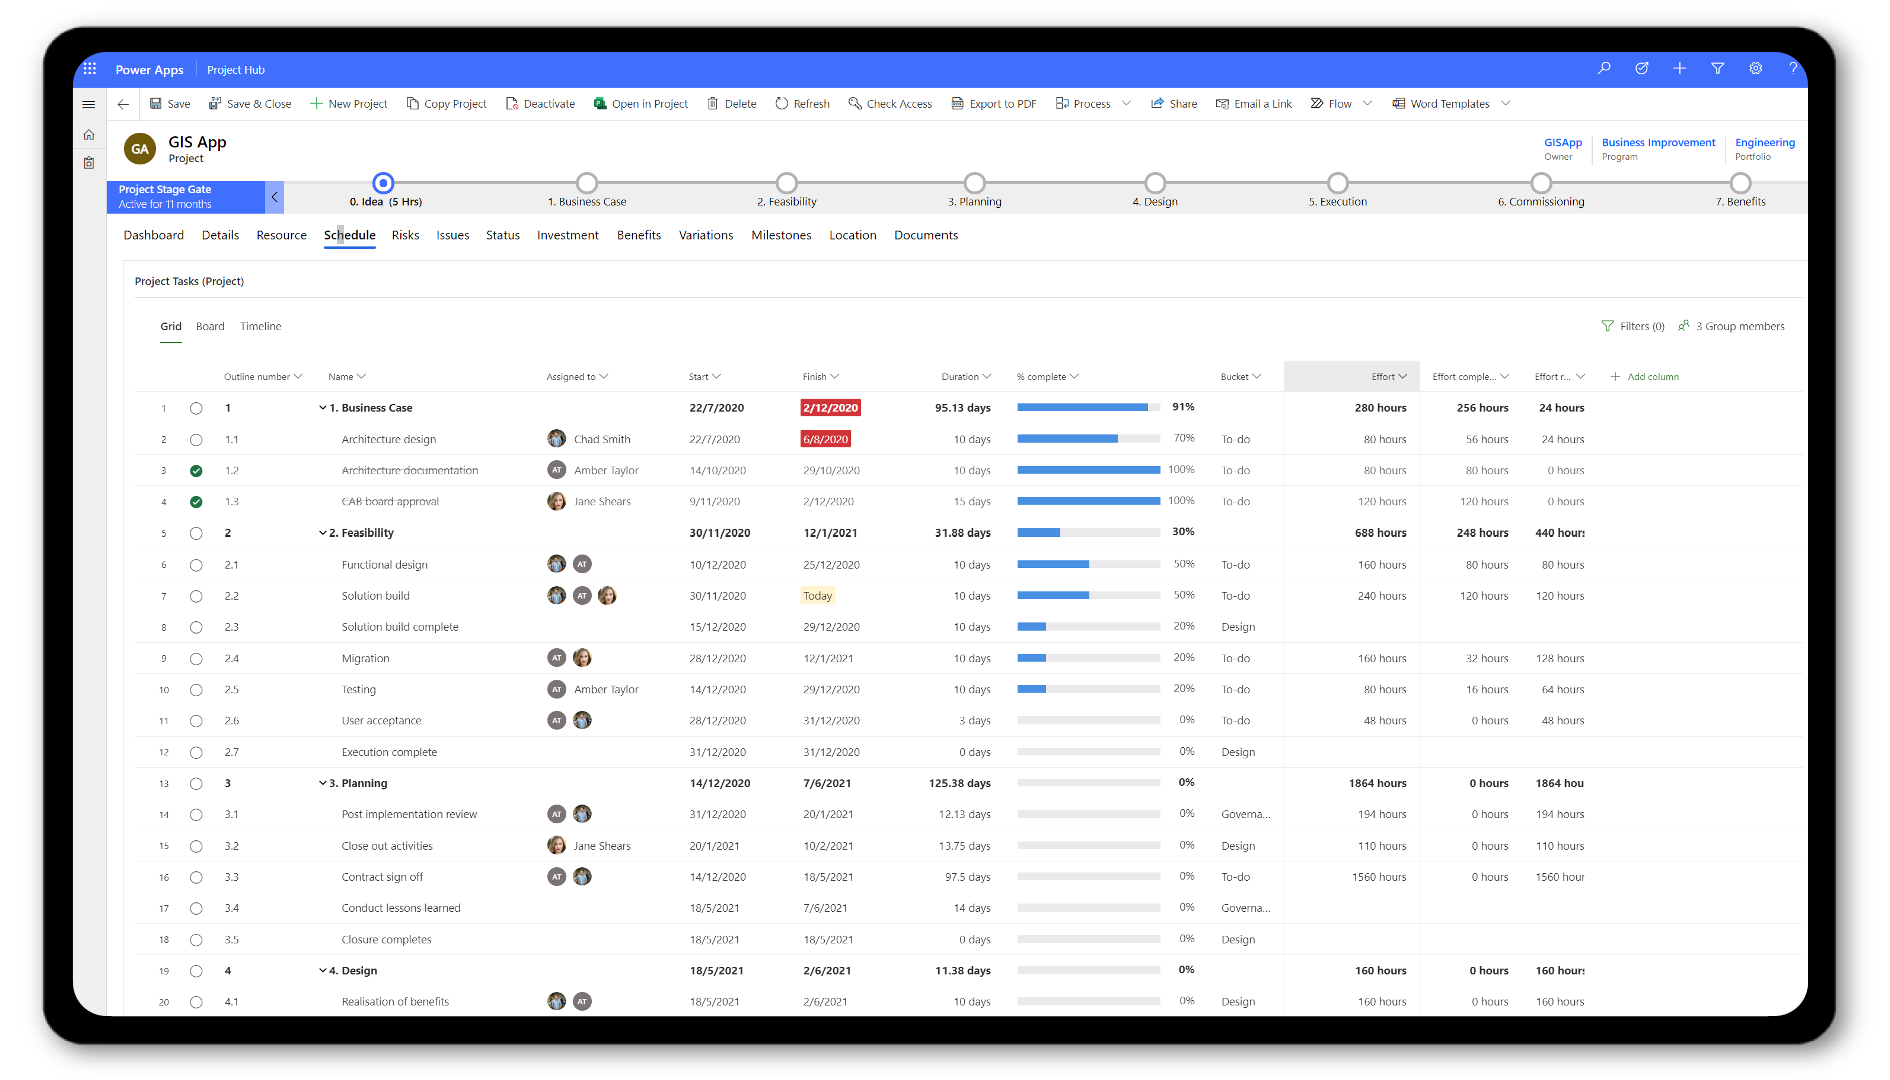
Task: Delete the GIS App project
Action: pyautogui.click(x=731, y=103)
